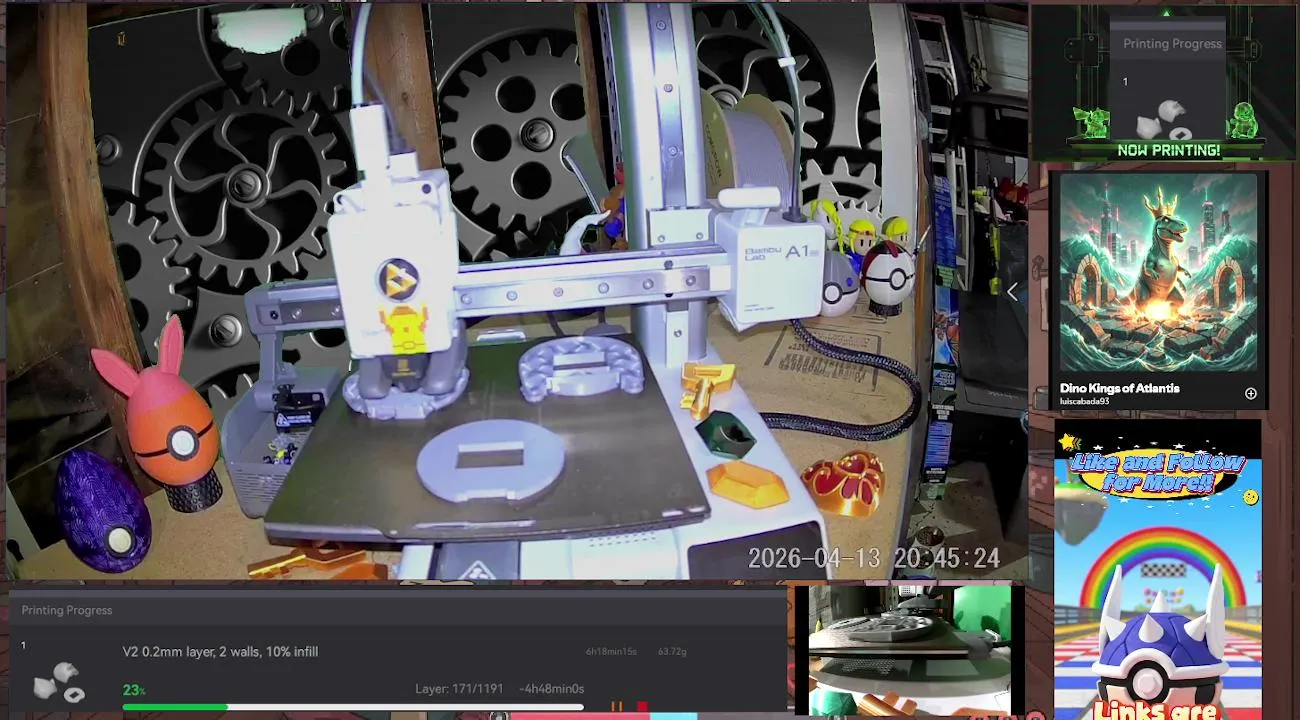The width and height of the screenshot is (1300, 720).
Task: Click the '6h18min15s' total time
Action: point(611,652)
